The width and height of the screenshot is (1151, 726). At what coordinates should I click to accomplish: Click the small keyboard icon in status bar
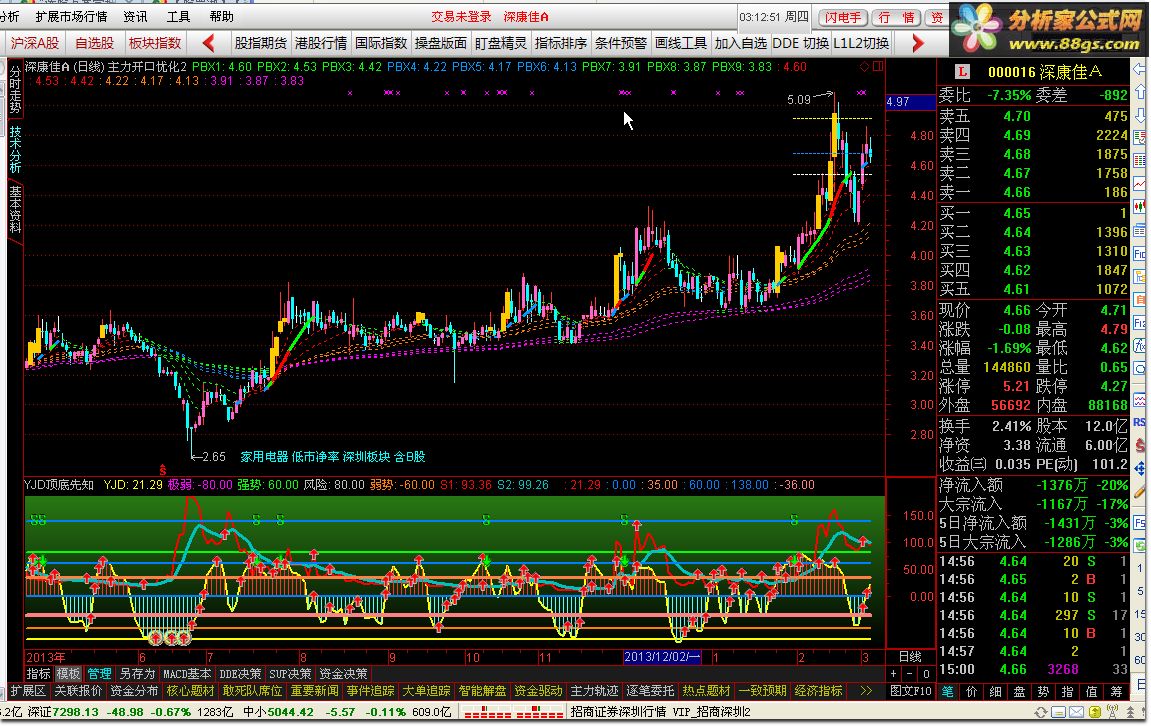coord(1058,712)
